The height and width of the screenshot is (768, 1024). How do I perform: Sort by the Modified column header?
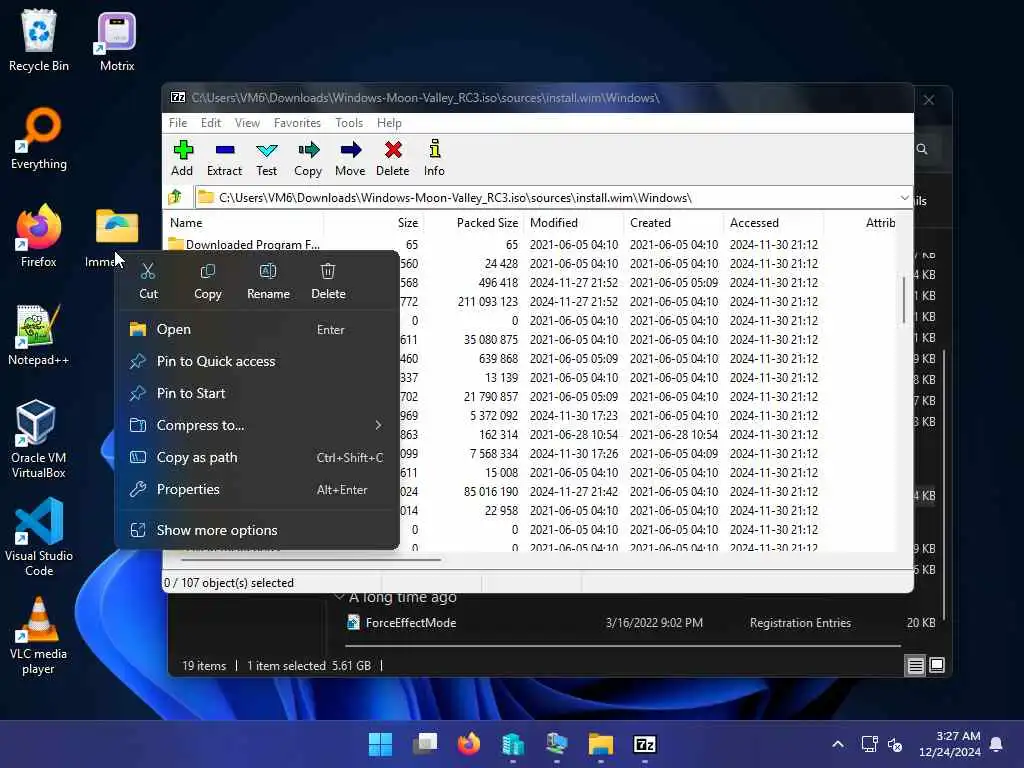tap(575, 223)
